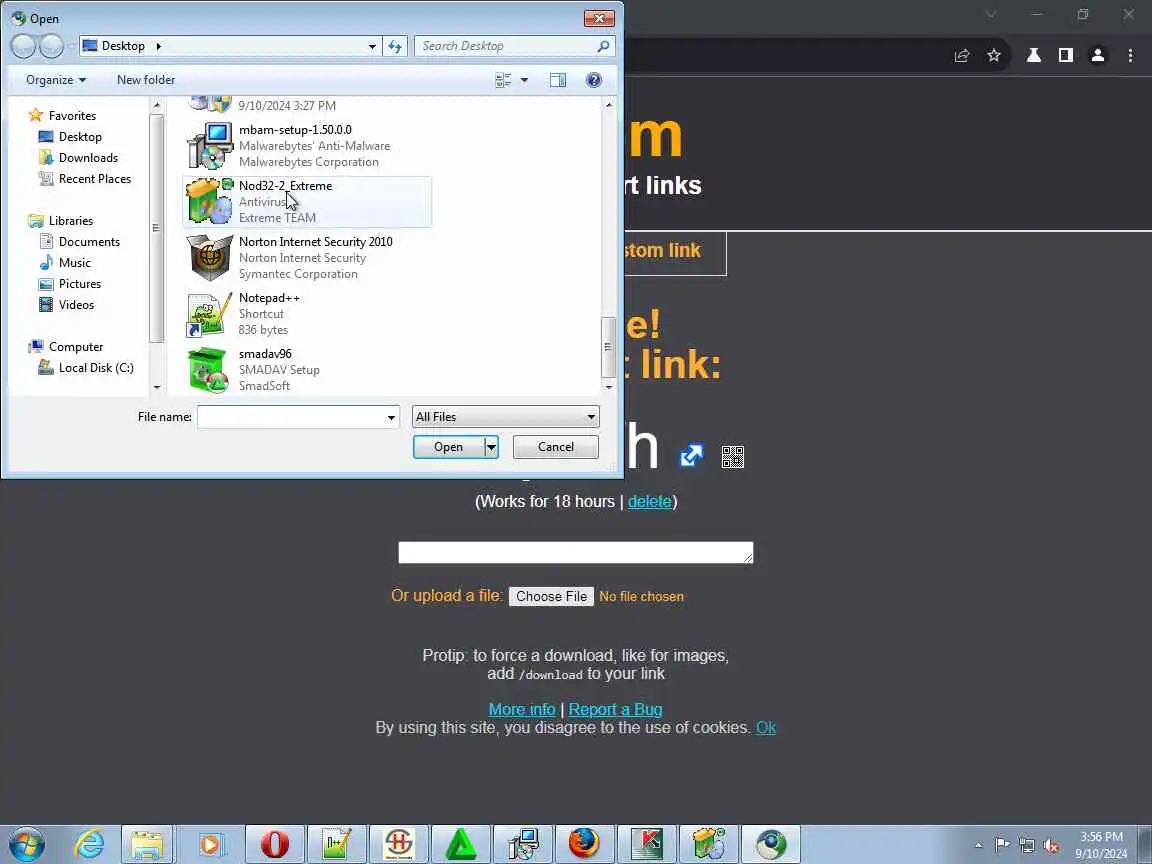Open the Organize dropdown menu
The height and width of the screenshot is (864, 1152).
click(56, 80)
